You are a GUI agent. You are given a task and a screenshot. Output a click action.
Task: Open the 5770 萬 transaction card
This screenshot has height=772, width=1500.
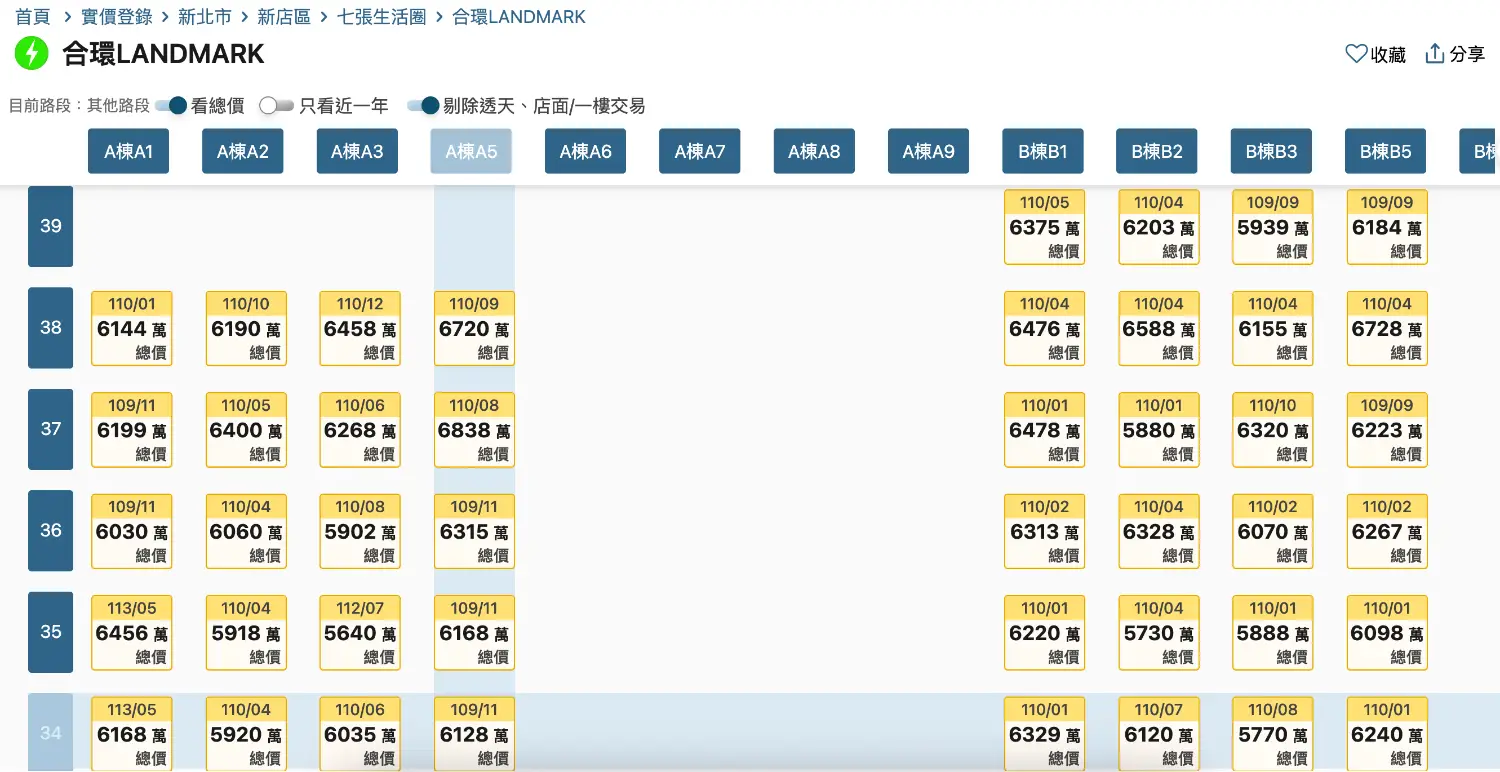point(1272,734)
